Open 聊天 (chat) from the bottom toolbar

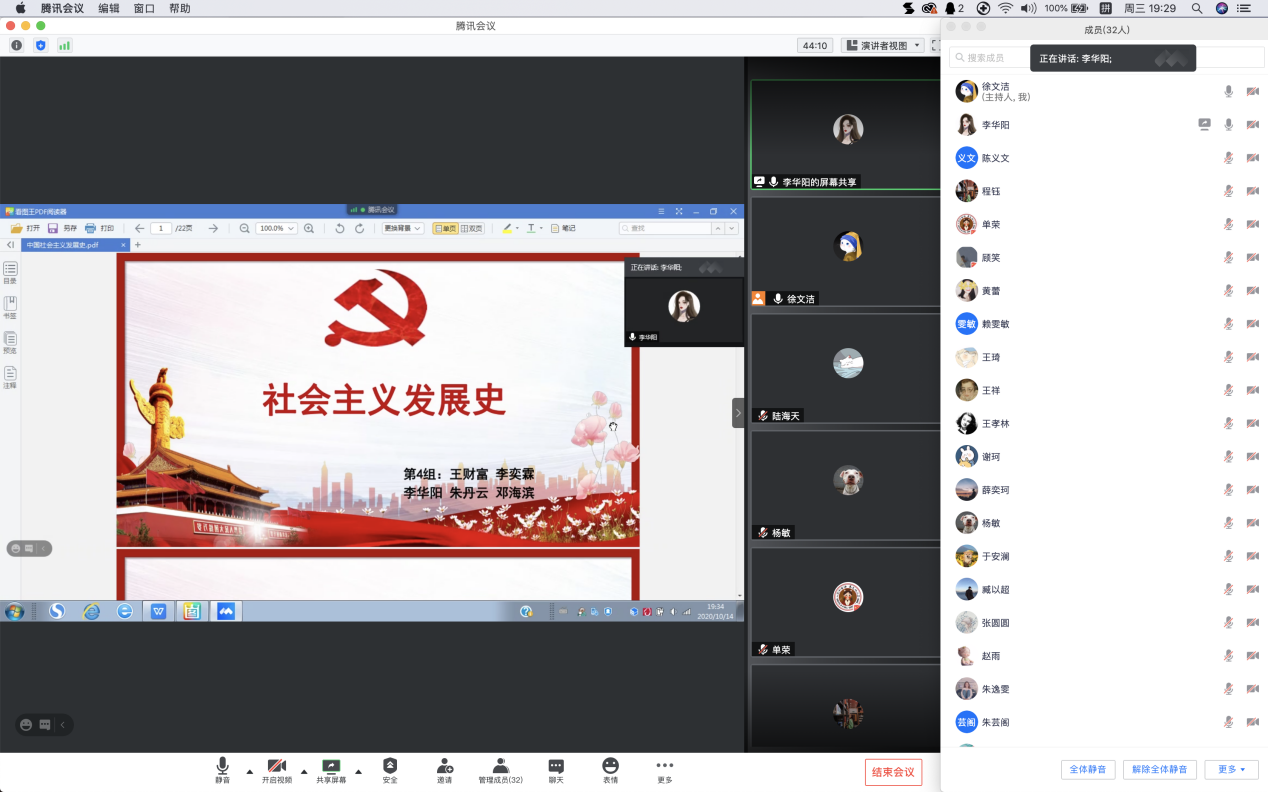(x=556, y=766)
